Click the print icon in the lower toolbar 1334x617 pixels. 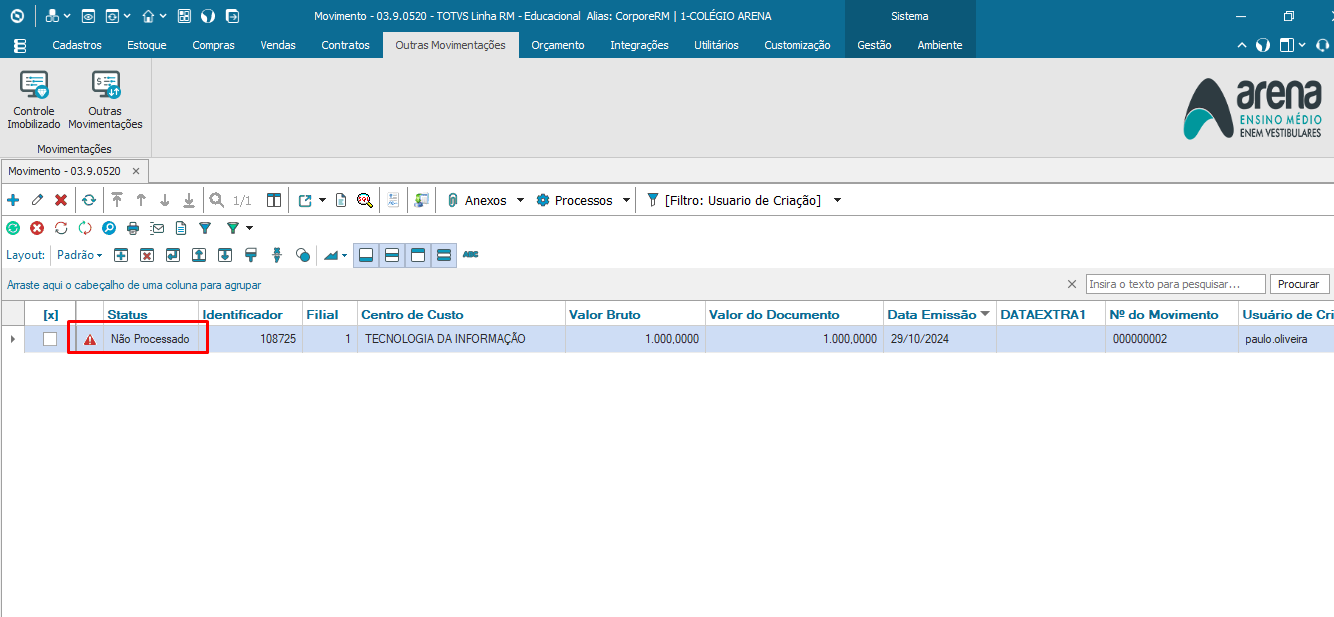point(133,228)
